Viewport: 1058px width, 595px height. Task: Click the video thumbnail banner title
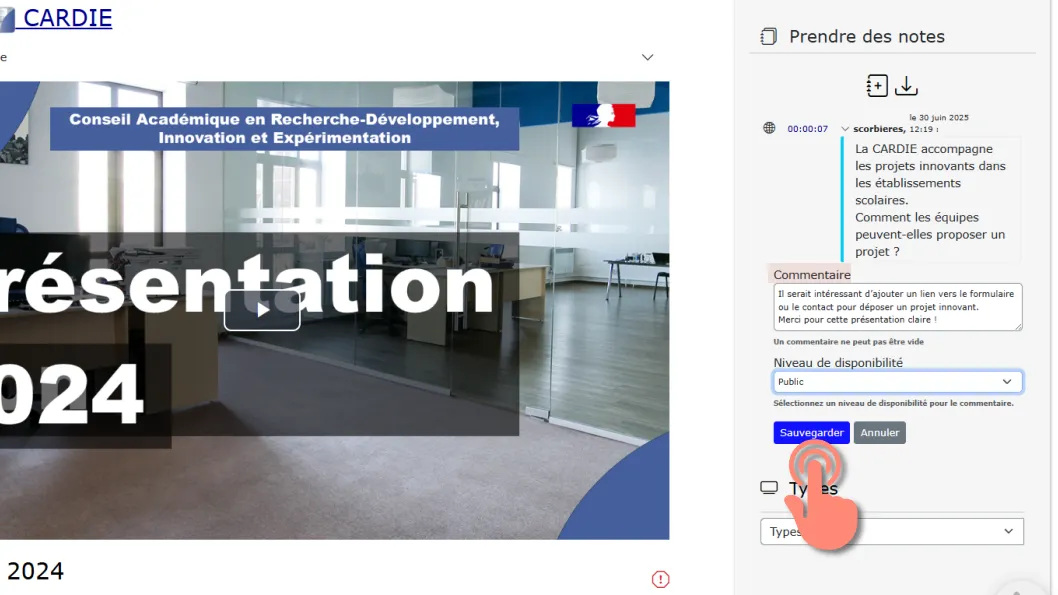tap(284, 128)
